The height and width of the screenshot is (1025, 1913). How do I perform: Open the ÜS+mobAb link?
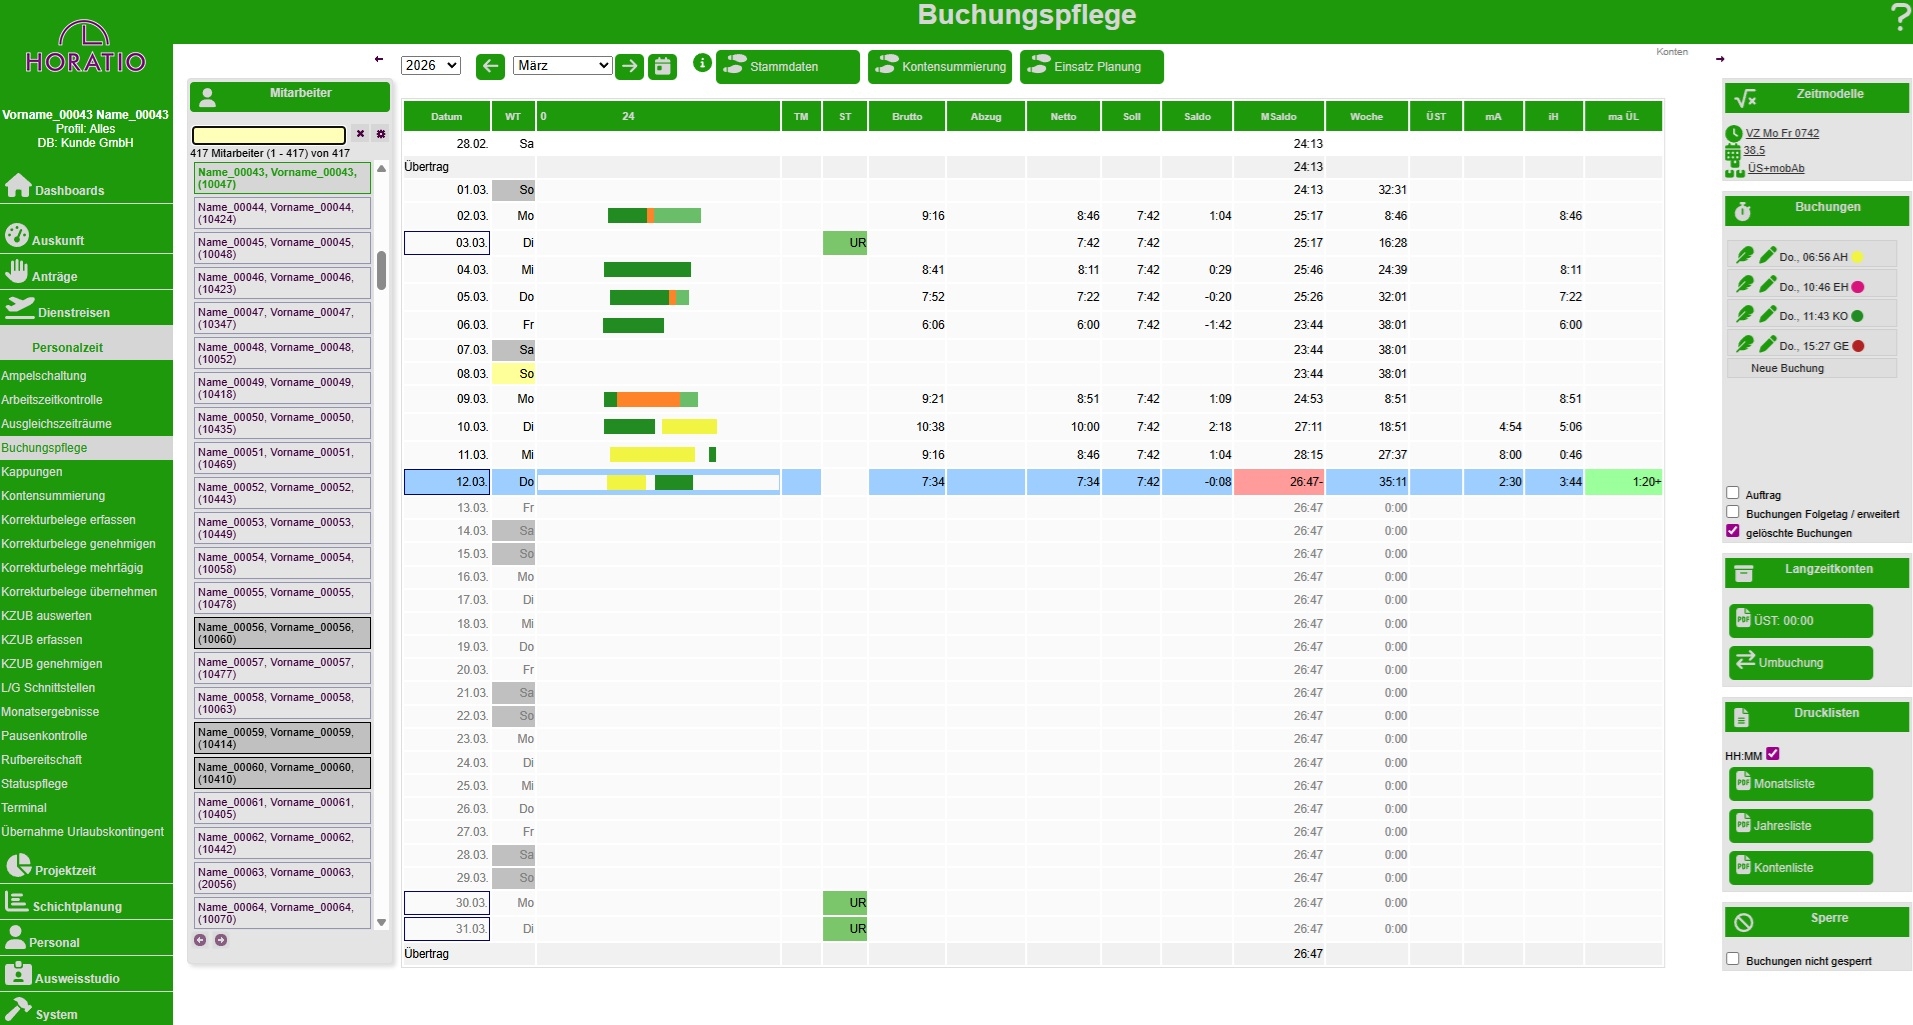click(1776, 168)
